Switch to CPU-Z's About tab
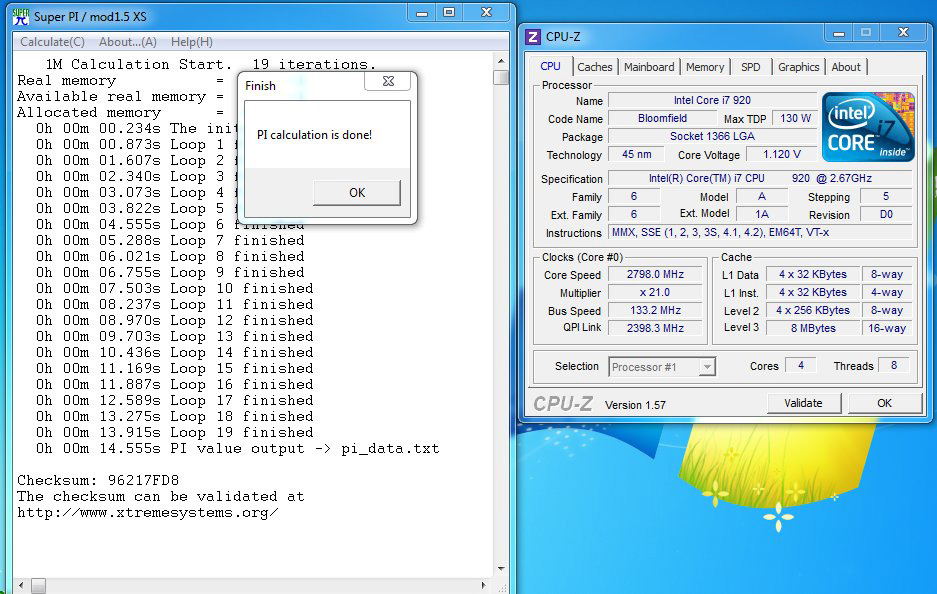 pos(846,67)
